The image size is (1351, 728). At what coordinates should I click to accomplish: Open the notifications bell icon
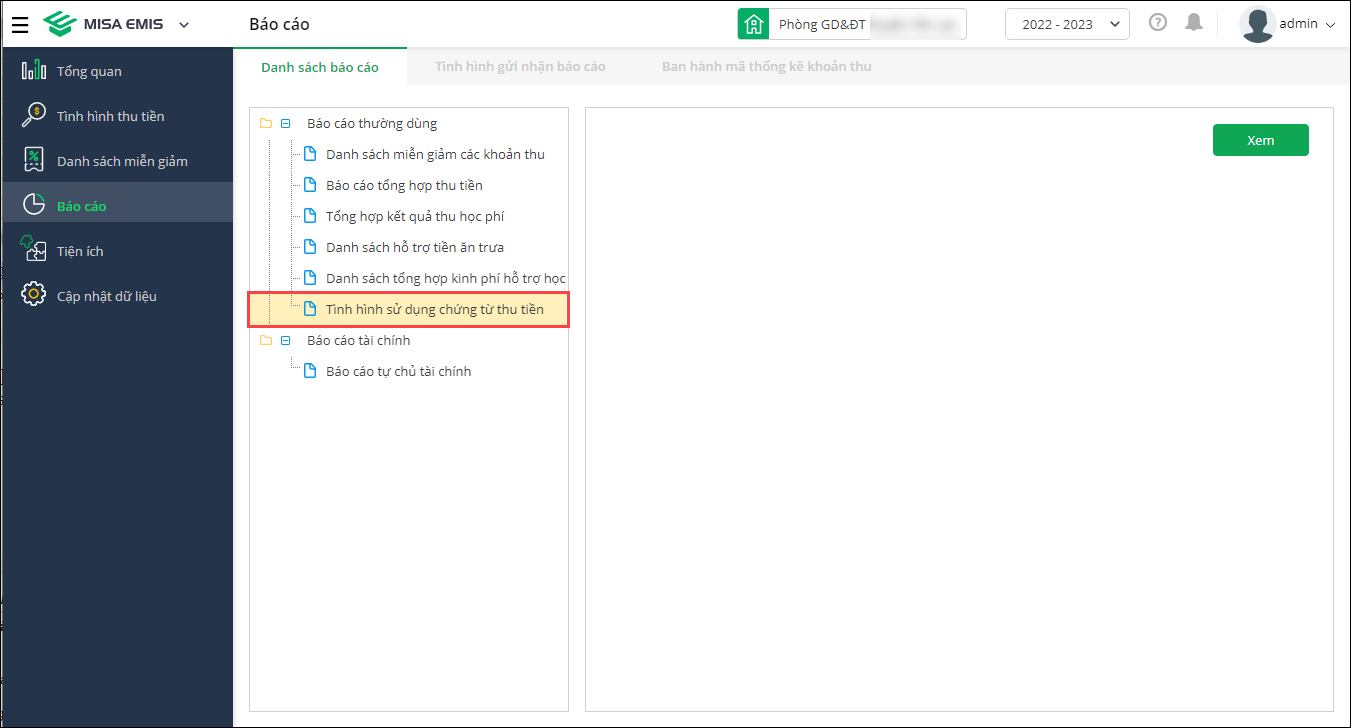(x=1193, y=22)
